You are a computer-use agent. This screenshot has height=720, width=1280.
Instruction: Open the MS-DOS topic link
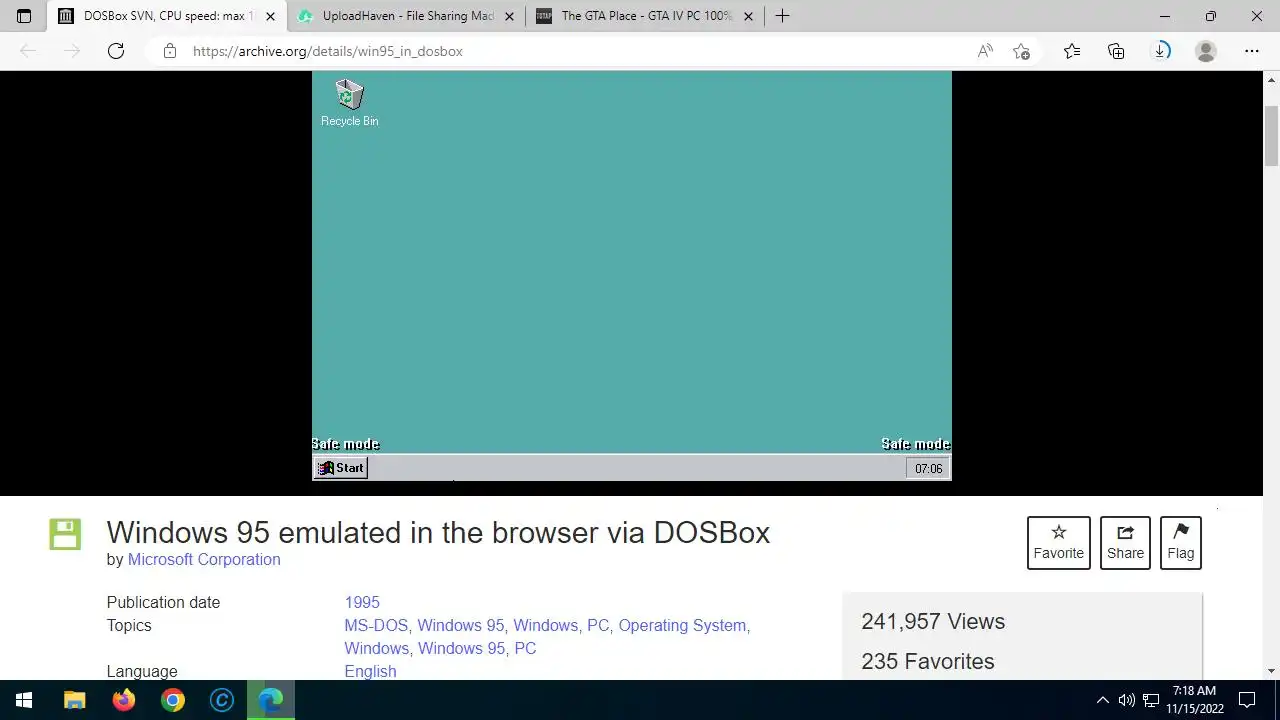click(x=377, y=625)
